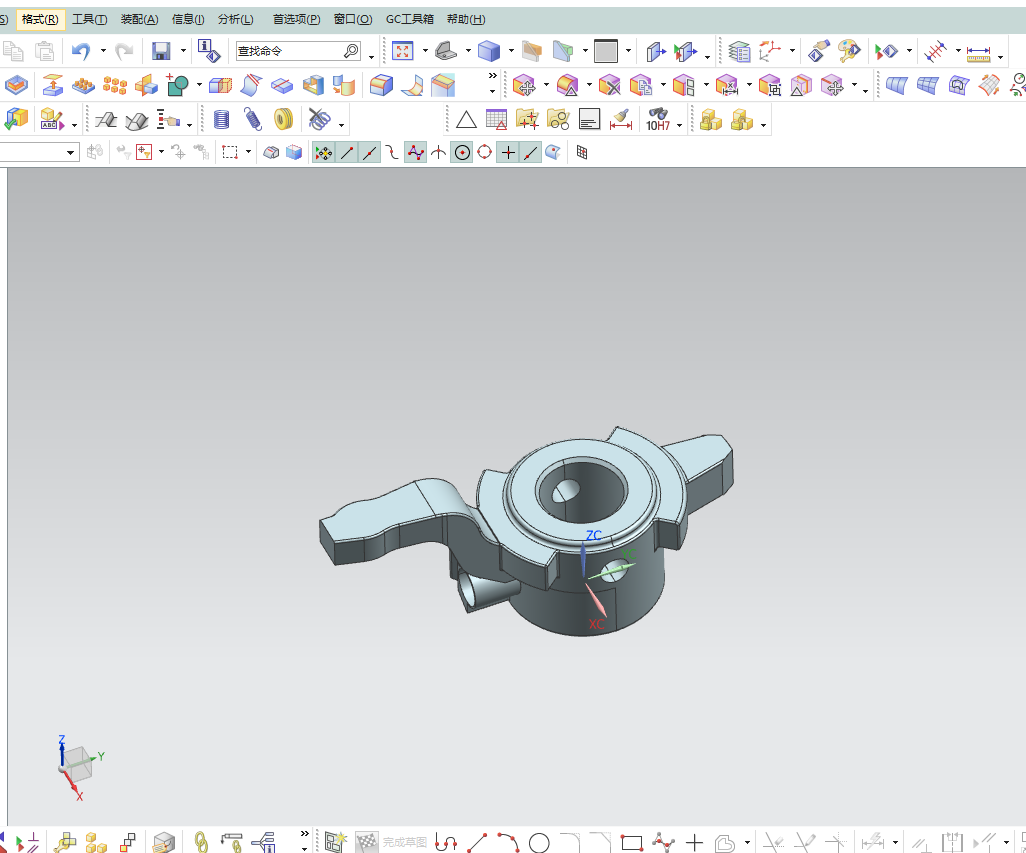This screenshot has width=1026, height=853.
Task: Click the brush-and-dimension format icon
Action: [620, 120]
